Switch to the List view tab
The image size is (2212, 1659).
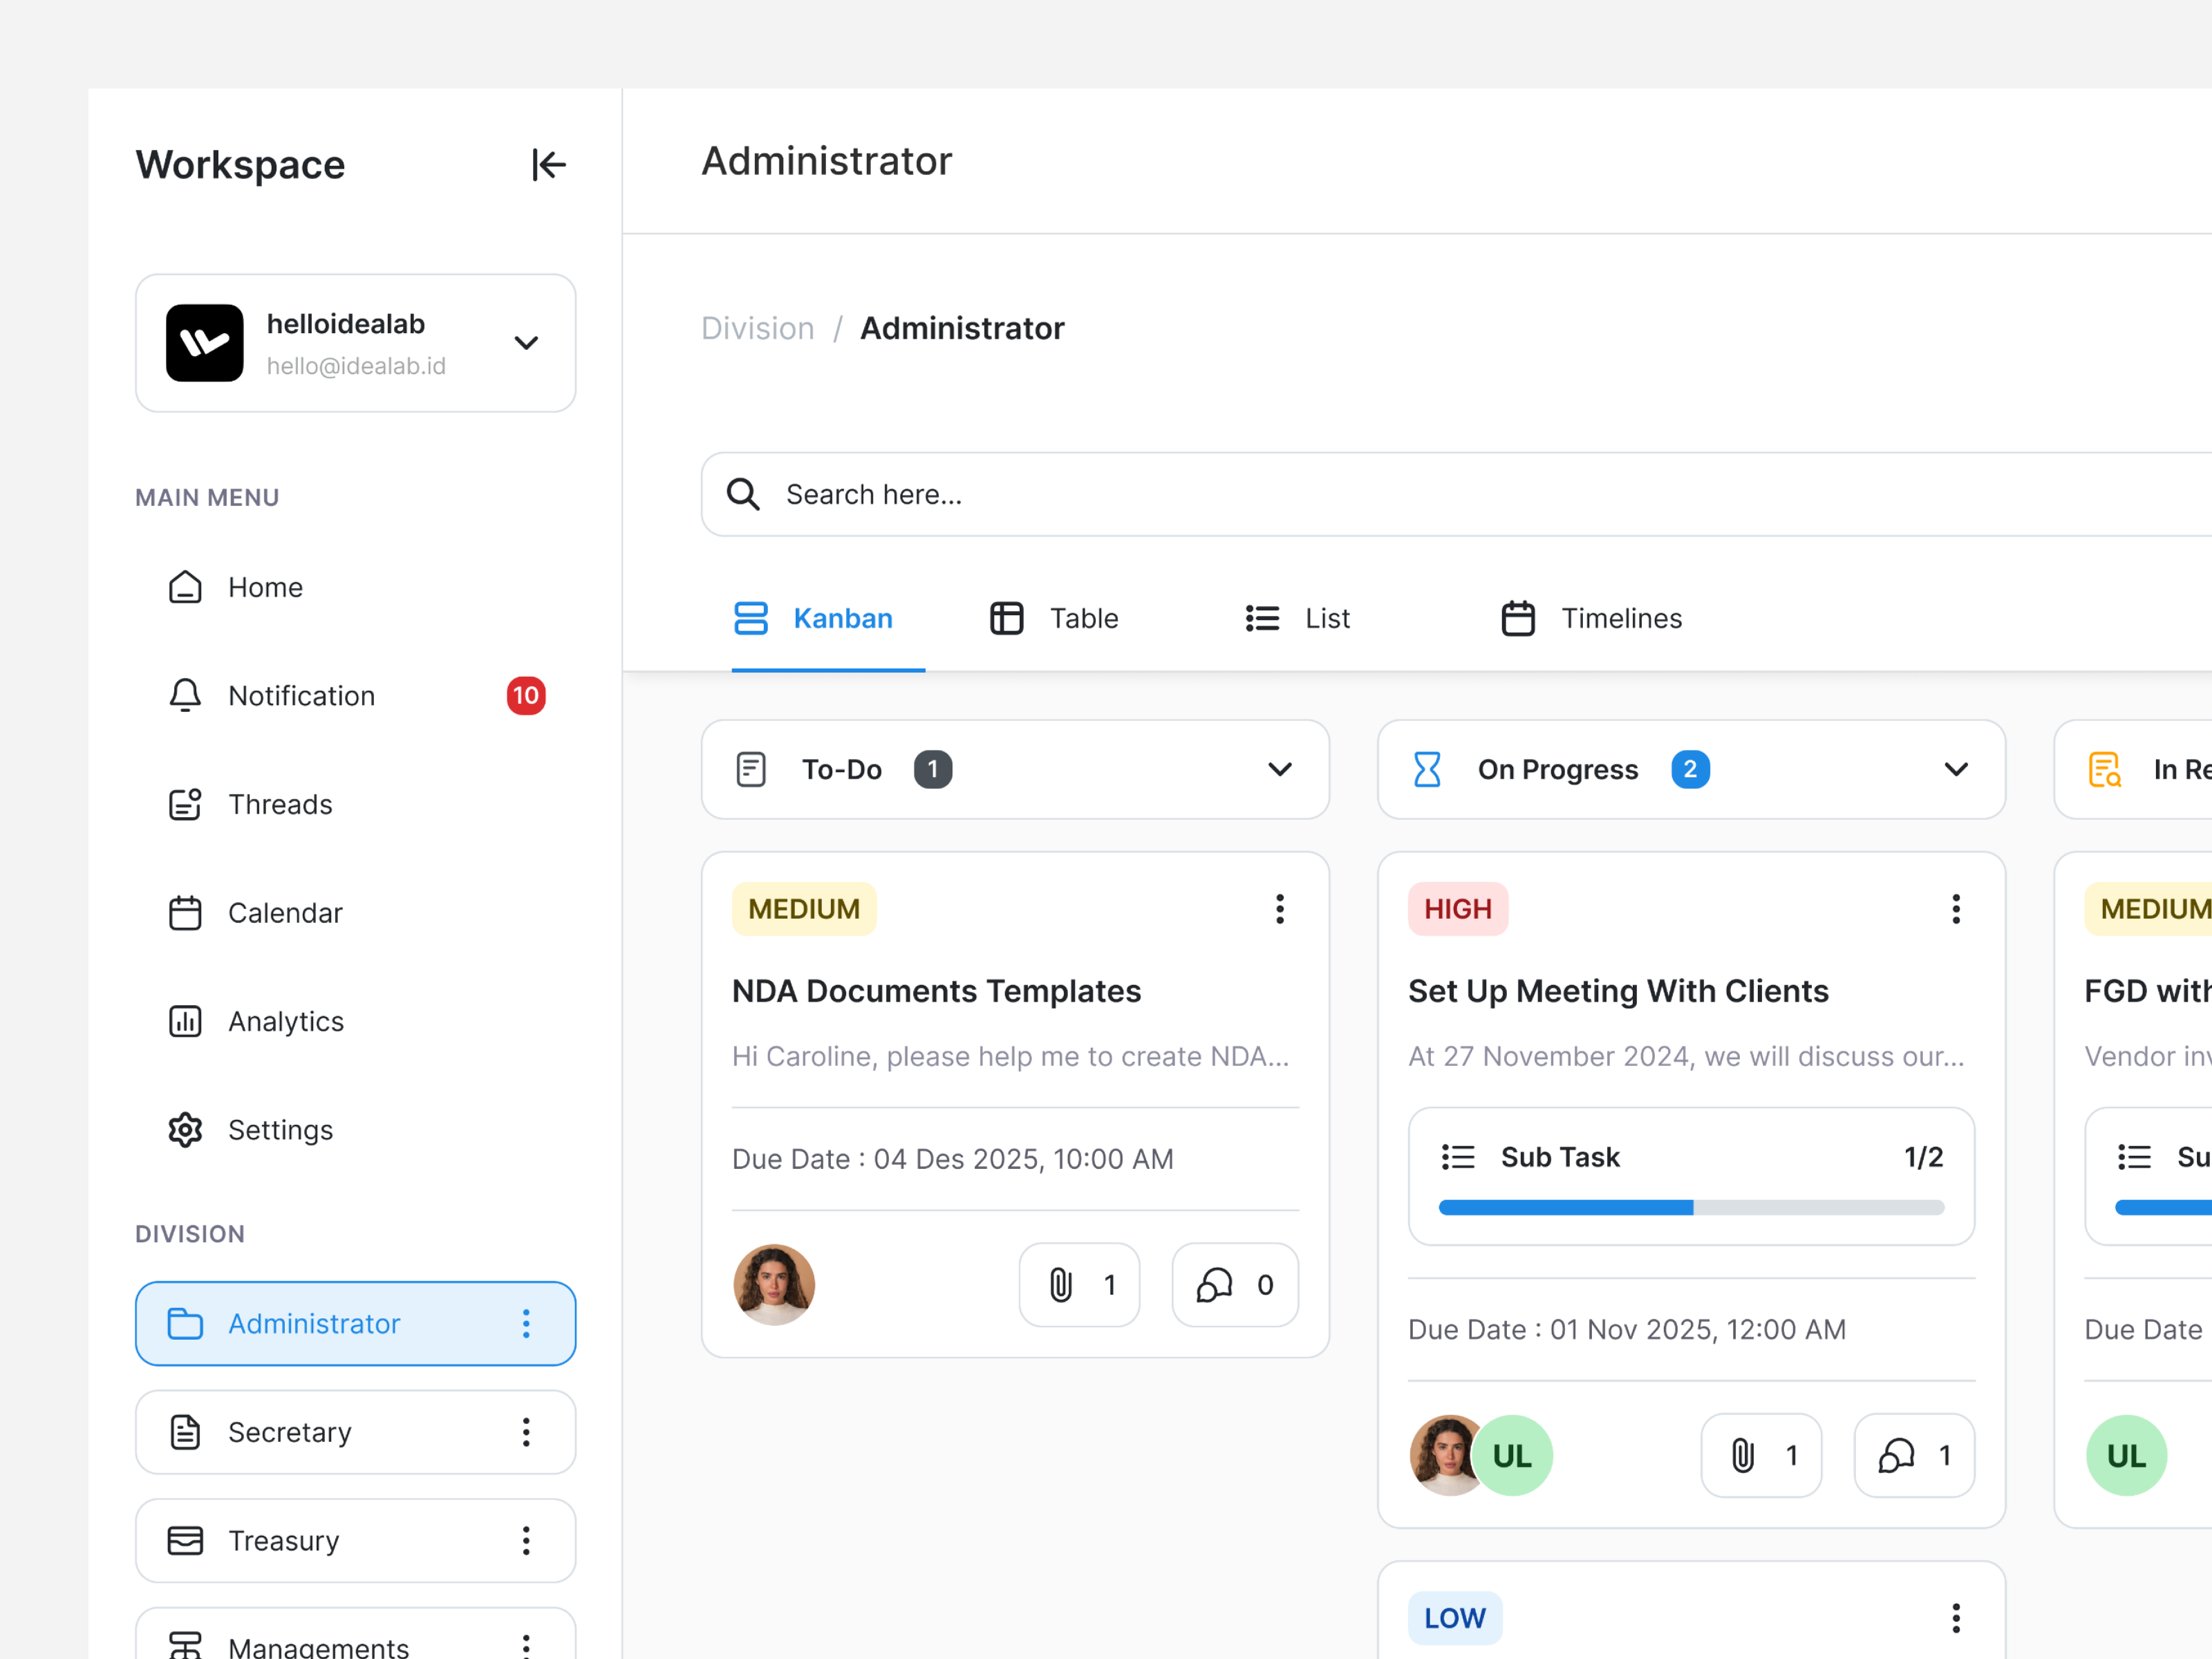point(1298,619)
